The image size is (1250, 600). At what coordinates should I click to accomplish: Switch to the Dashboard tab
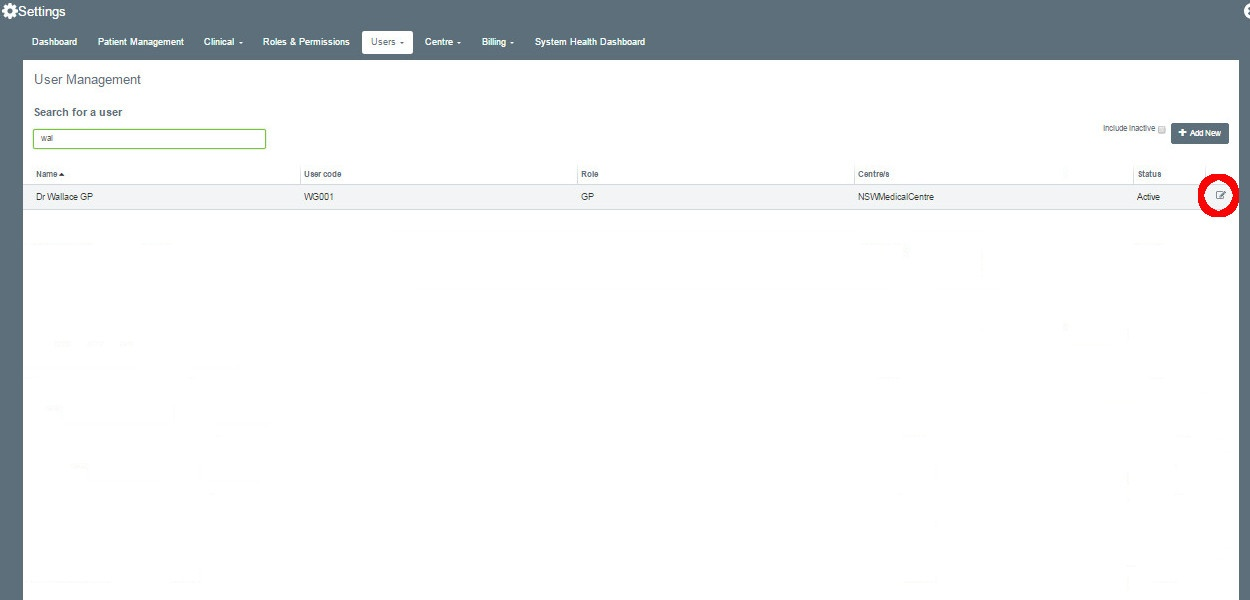tap(54, 42)
